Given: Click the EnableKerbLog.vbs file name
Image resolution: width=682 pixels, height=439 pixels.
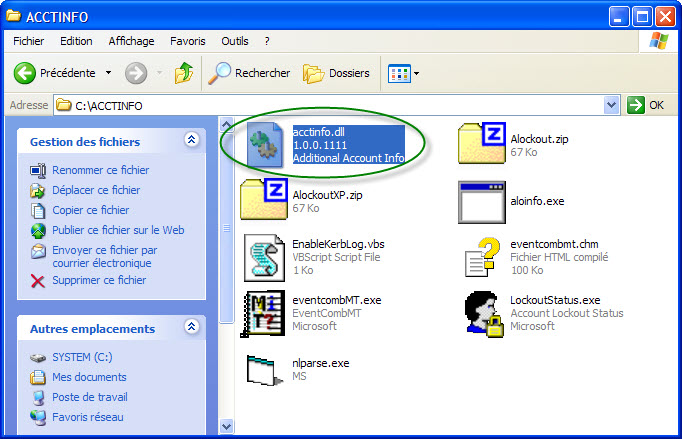Looking at the screenshot, I should pos(338,244).
